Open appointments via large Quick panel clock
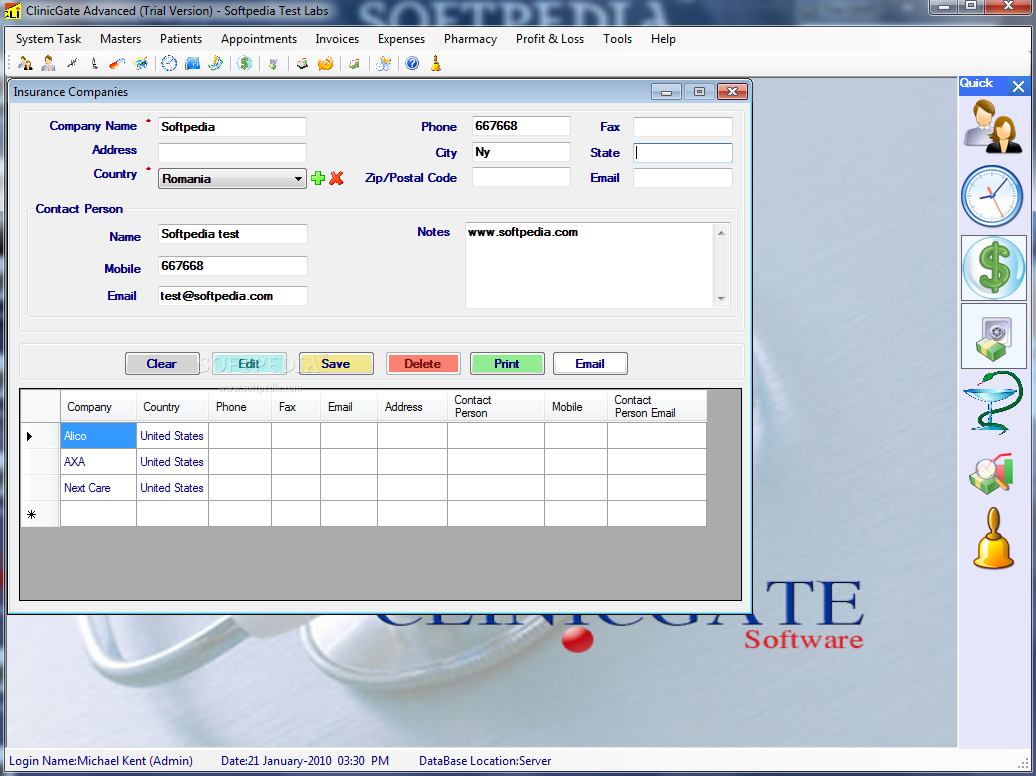 992,196
